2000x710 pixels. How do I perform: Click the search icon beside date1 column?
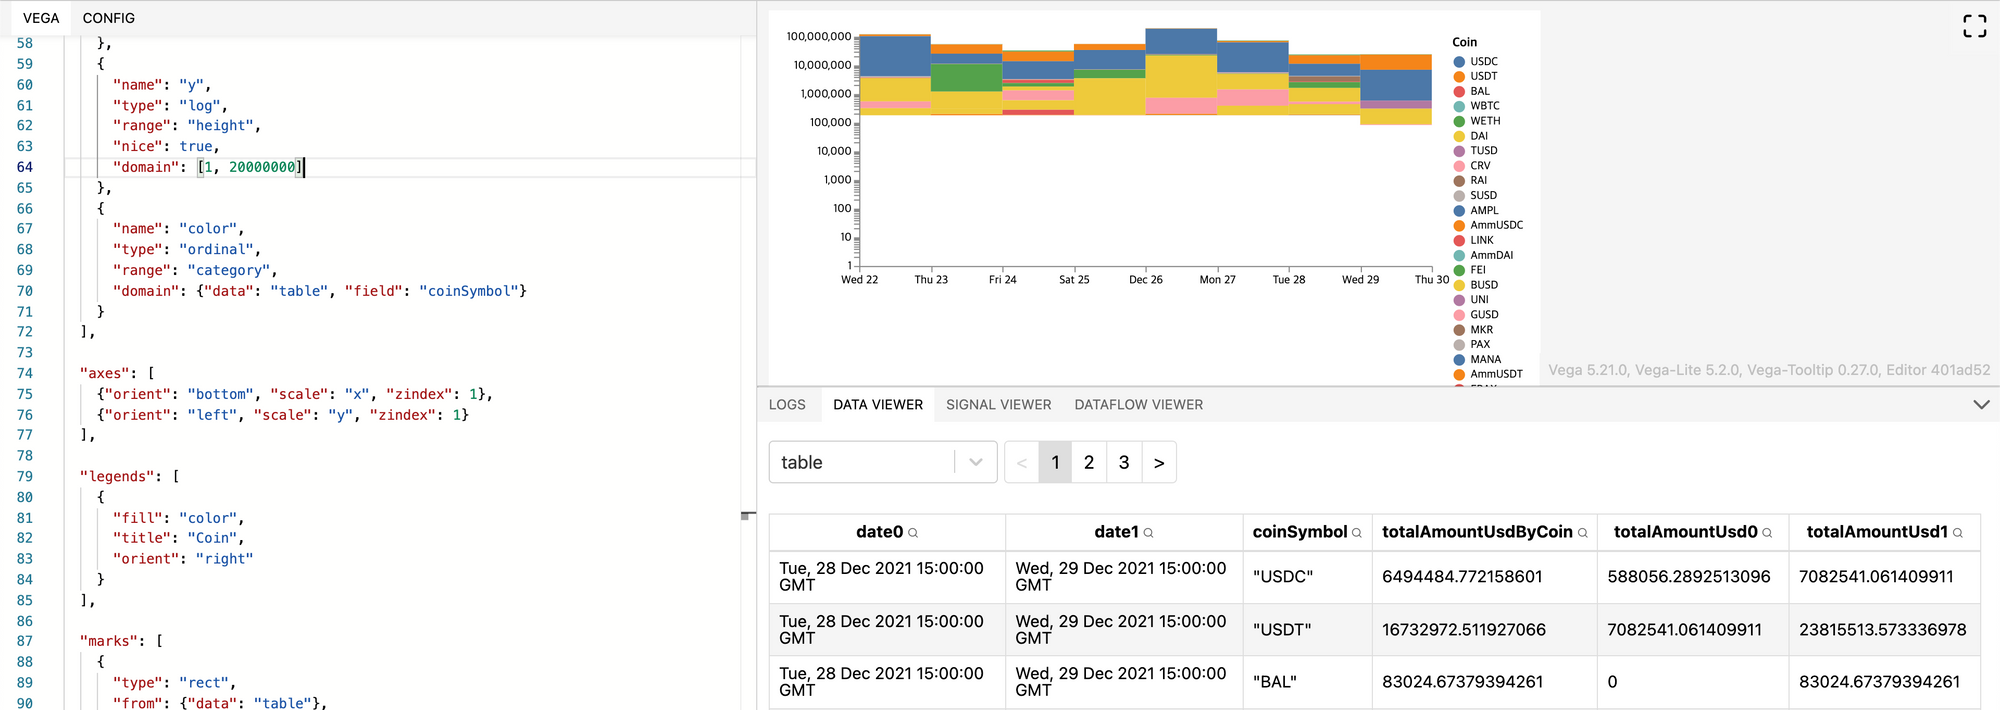click(1148, 533)
